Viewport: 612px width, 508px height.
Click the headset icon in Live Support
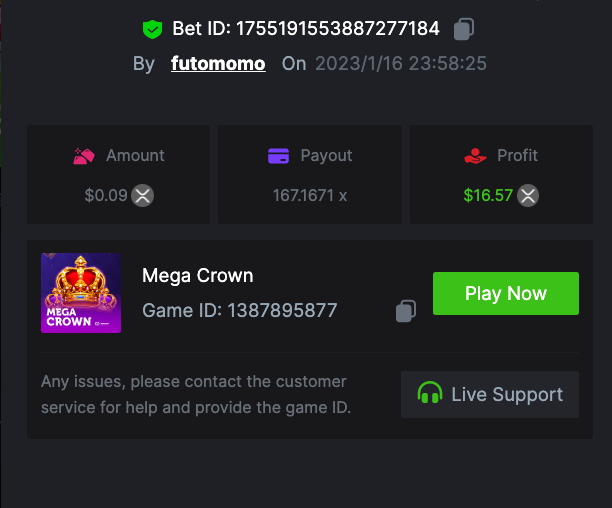point(430,394)
